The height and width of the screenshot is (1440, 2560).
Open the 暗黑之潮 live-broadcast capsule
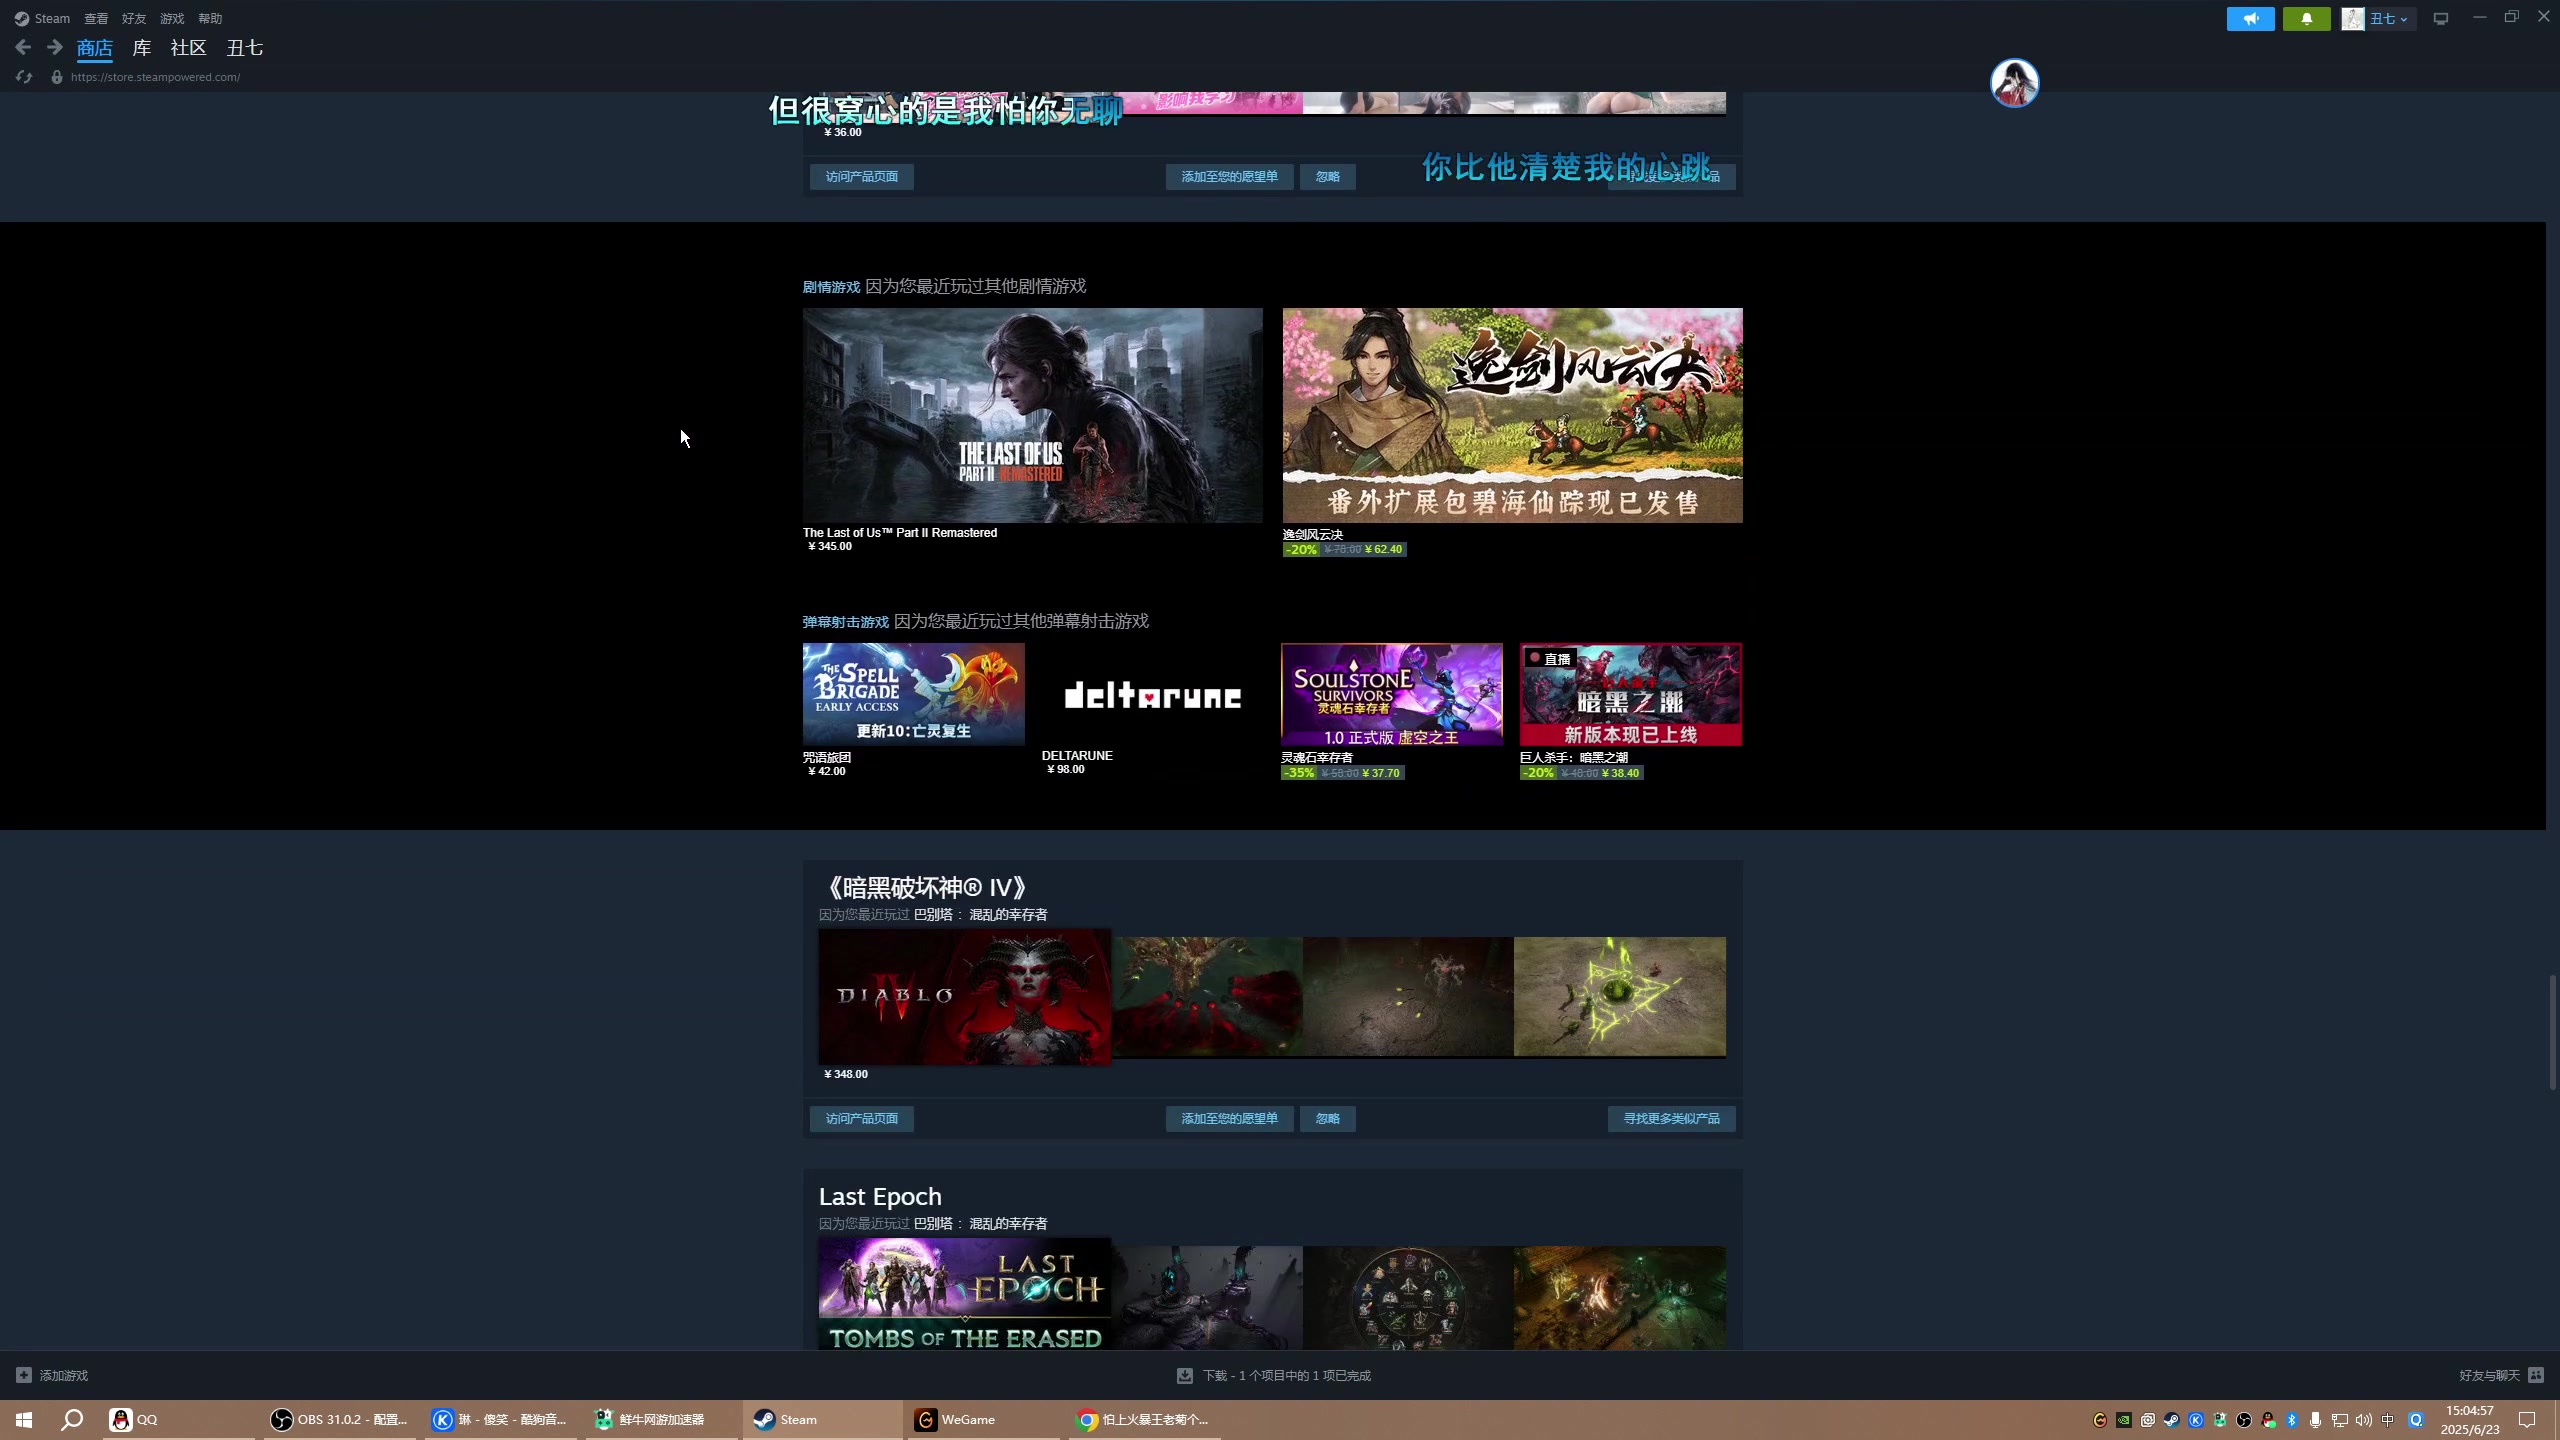tap(1630, 694)
